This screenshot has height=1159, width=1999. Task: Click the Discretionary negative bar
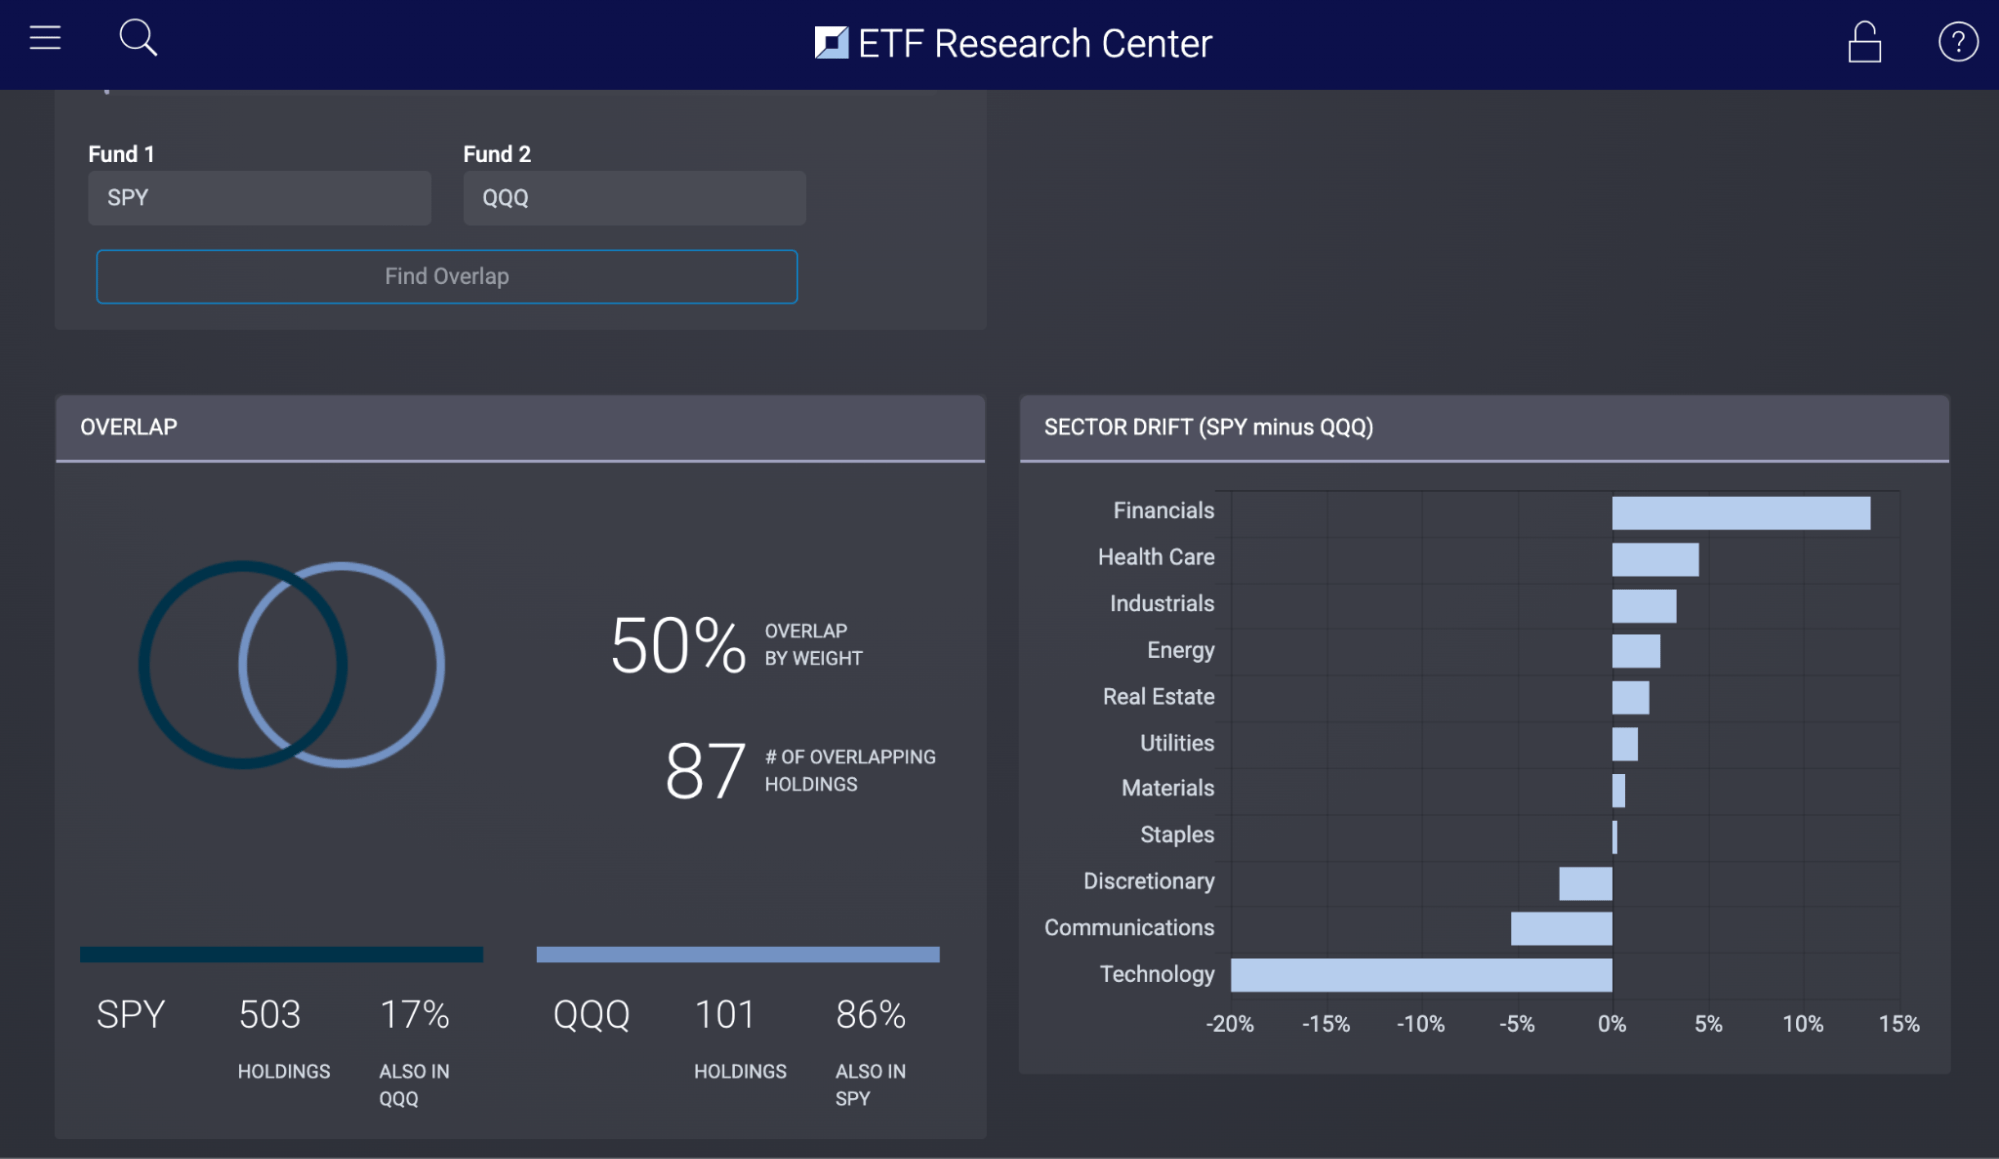(x=1585, y=884)
